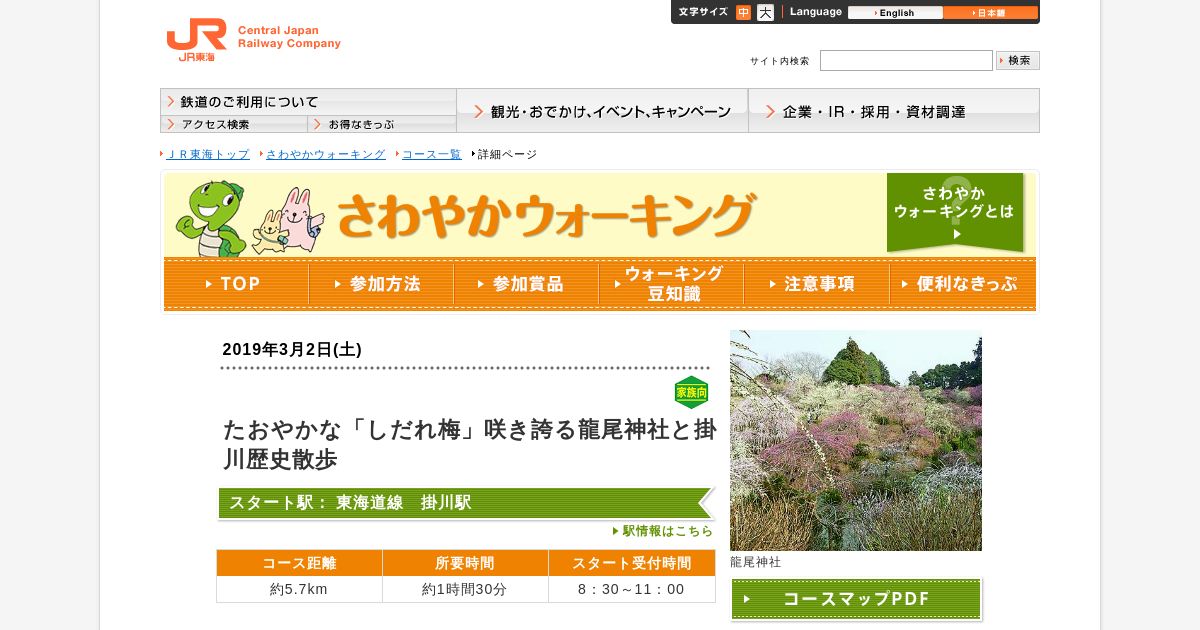Screen dimensions: 1200x630
Task: Select the 便利なきっぷ tab
Action: point(962,284)
